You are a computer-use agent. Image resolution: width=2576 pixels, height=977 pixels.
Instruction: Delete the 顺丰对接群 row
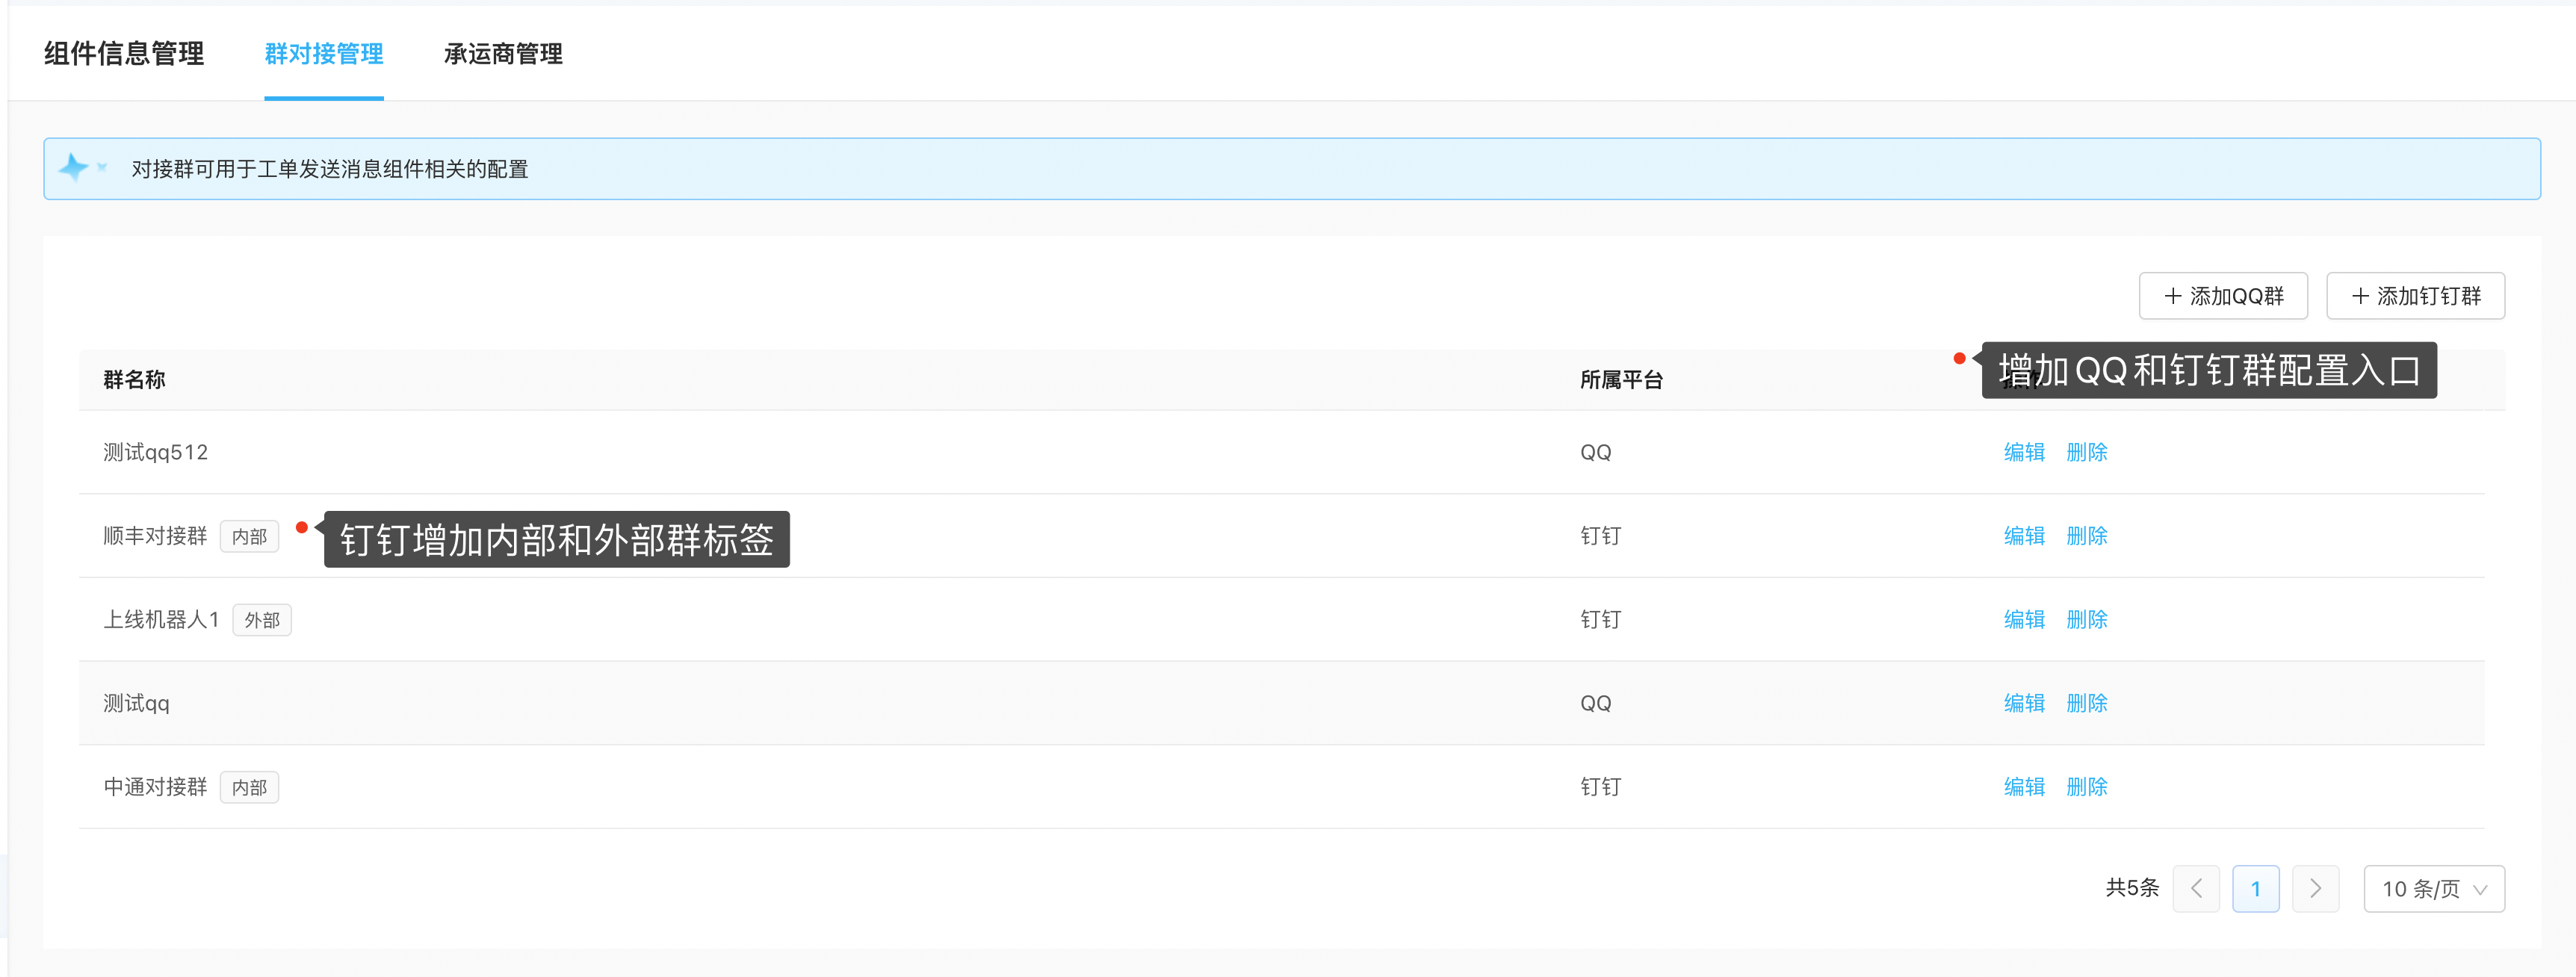[x=2086, y=536]
